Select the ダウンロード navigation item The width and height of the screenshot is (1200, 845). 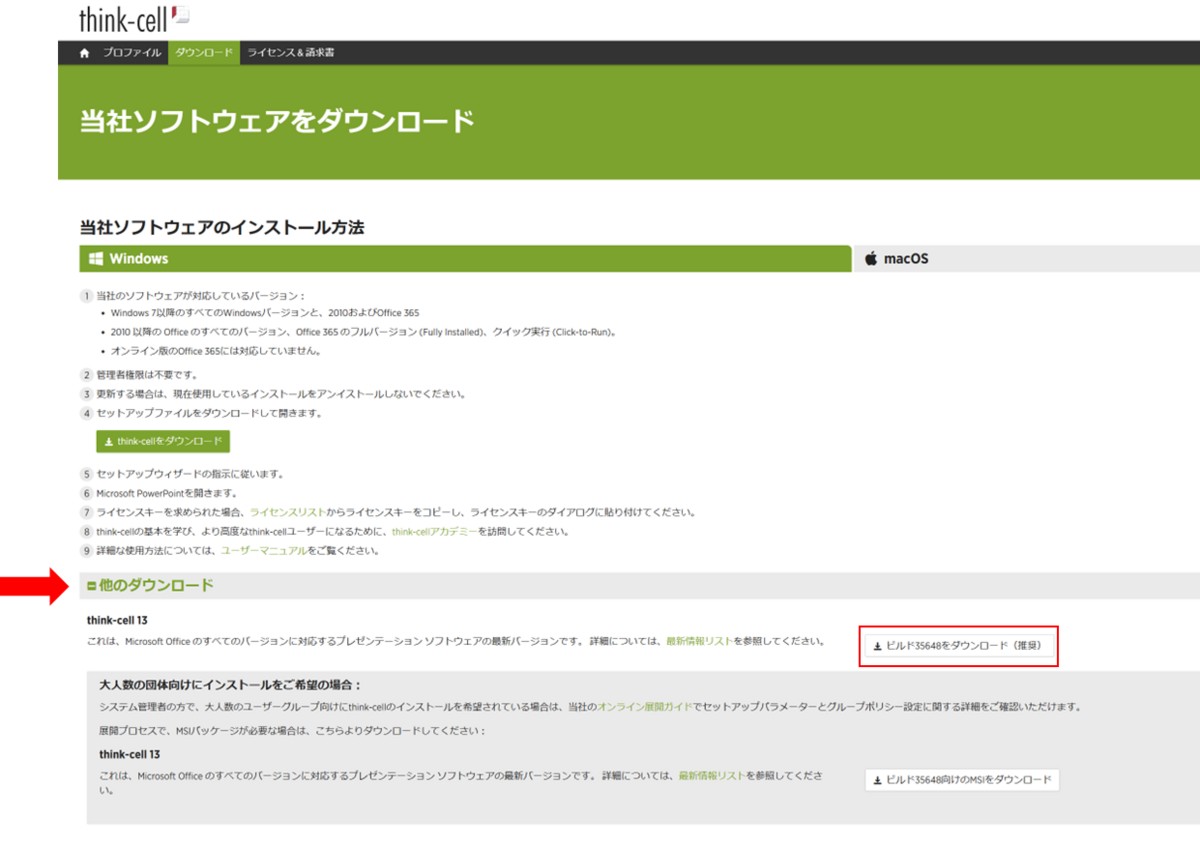click(204, 53)
